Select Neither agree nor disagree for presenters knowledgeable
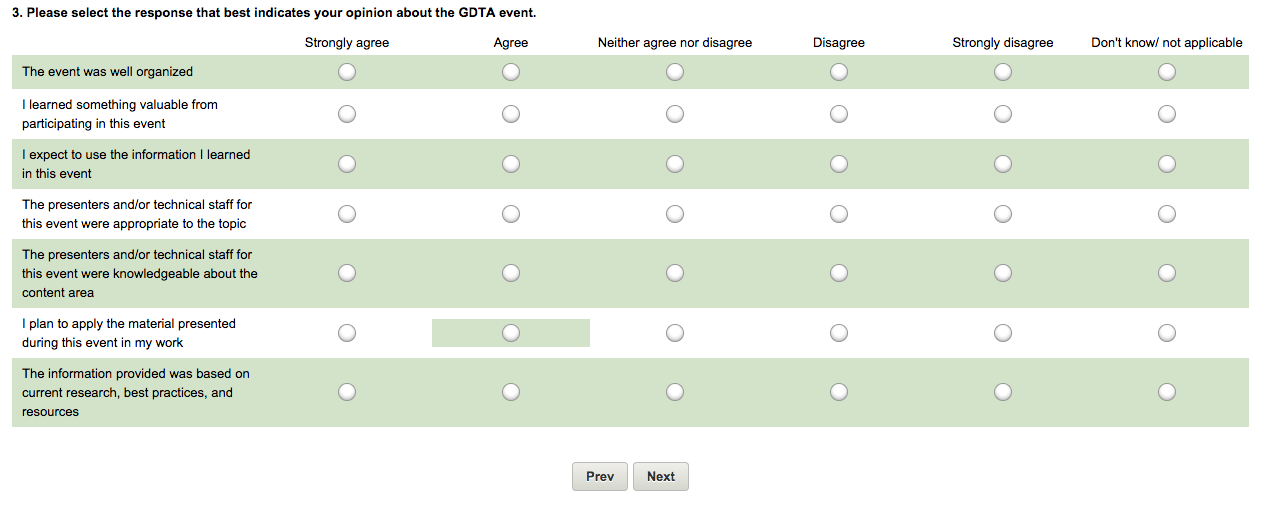Screen dimensions: 1264x520 coord(675,273)
